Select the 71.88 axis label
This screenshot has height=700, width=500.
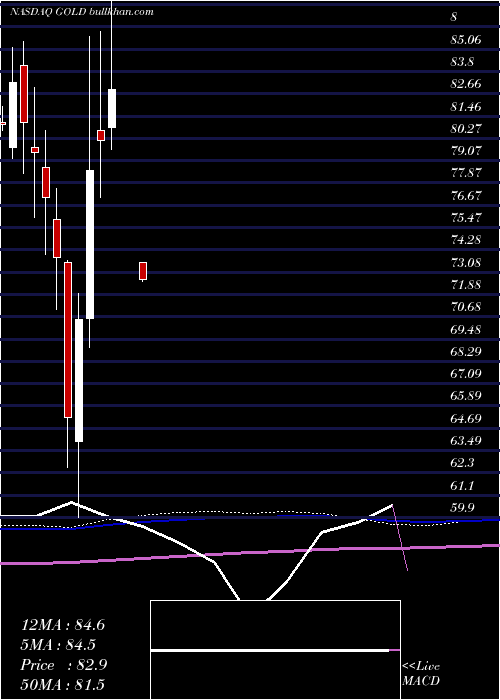pos(466,285)
